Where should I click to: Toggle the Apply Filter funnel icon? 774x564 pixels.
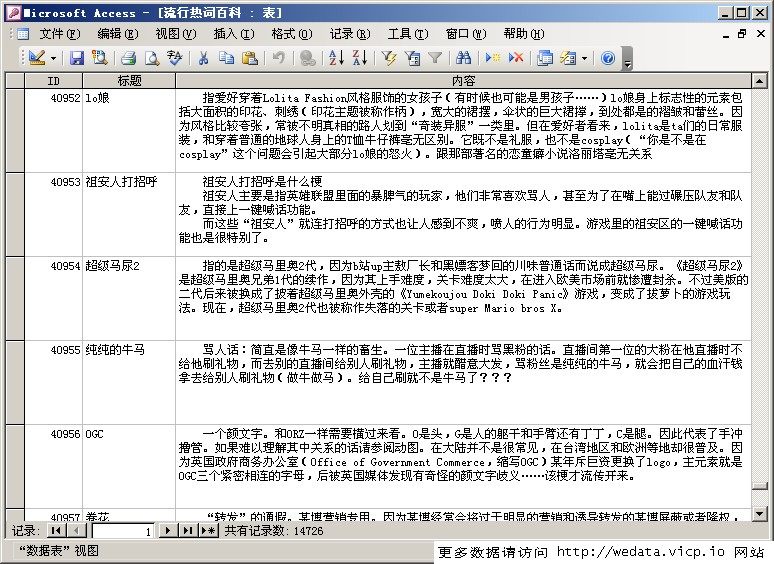[x=435, y=58]
